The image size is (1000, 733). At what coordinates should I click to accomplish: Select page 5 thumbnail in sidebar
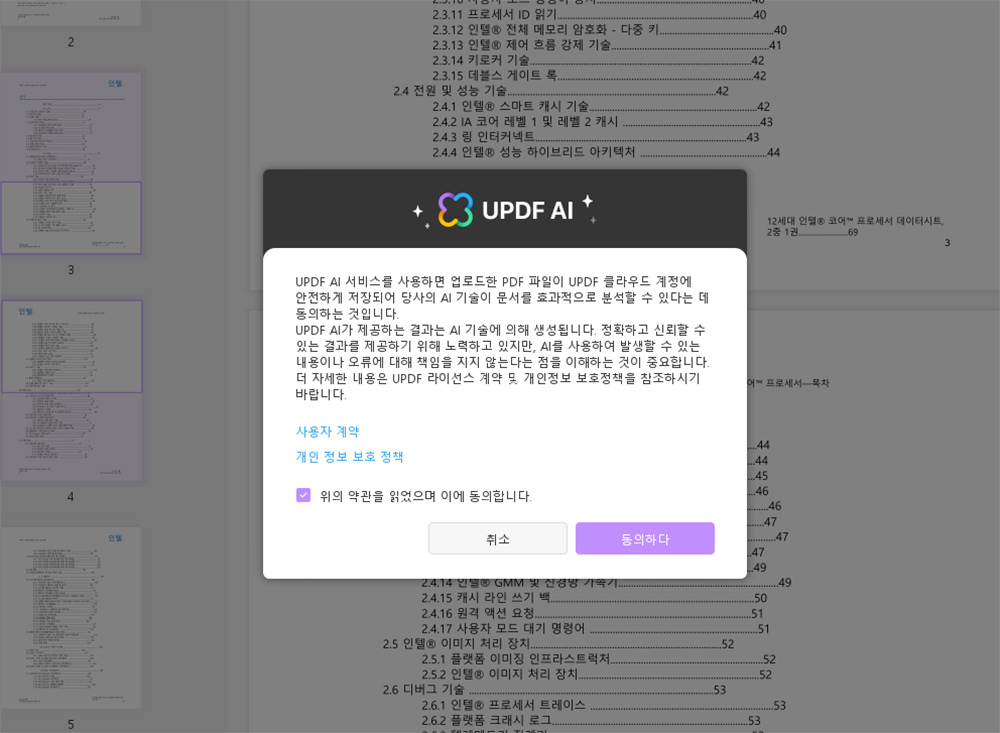click(71, 618)
